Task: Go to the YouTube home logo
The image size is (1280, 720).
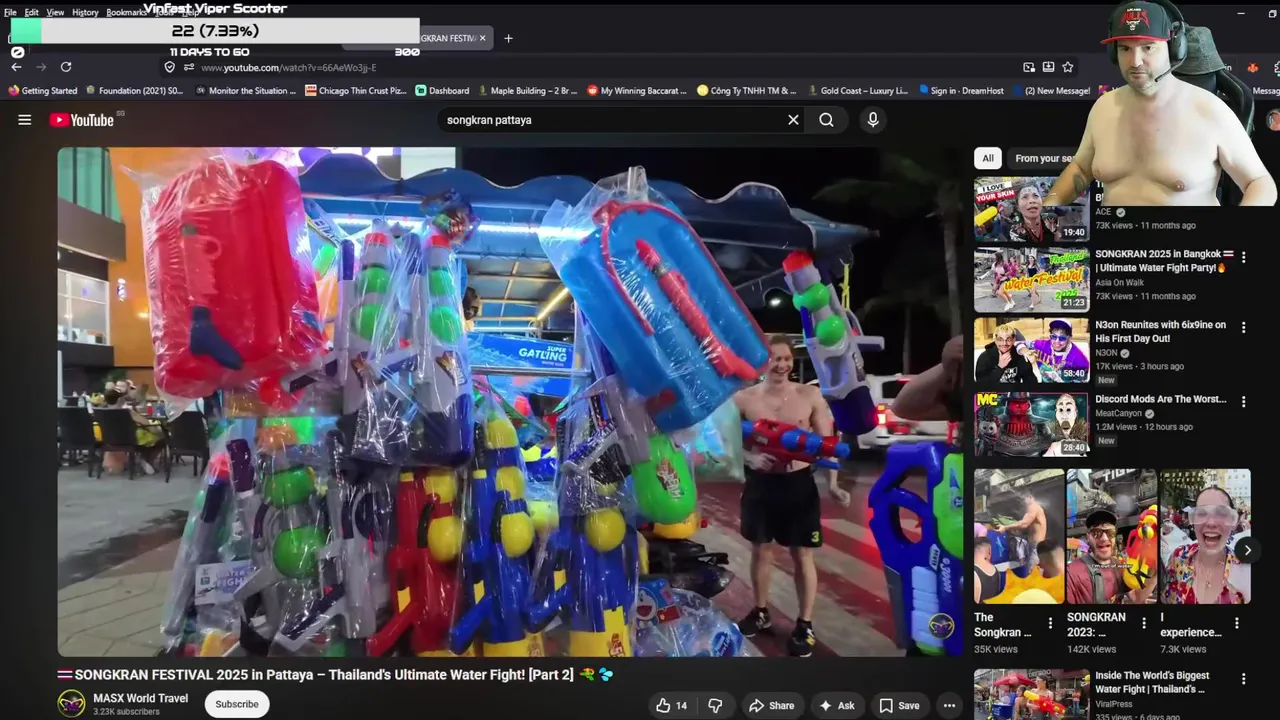Action: tap(82, 120)
